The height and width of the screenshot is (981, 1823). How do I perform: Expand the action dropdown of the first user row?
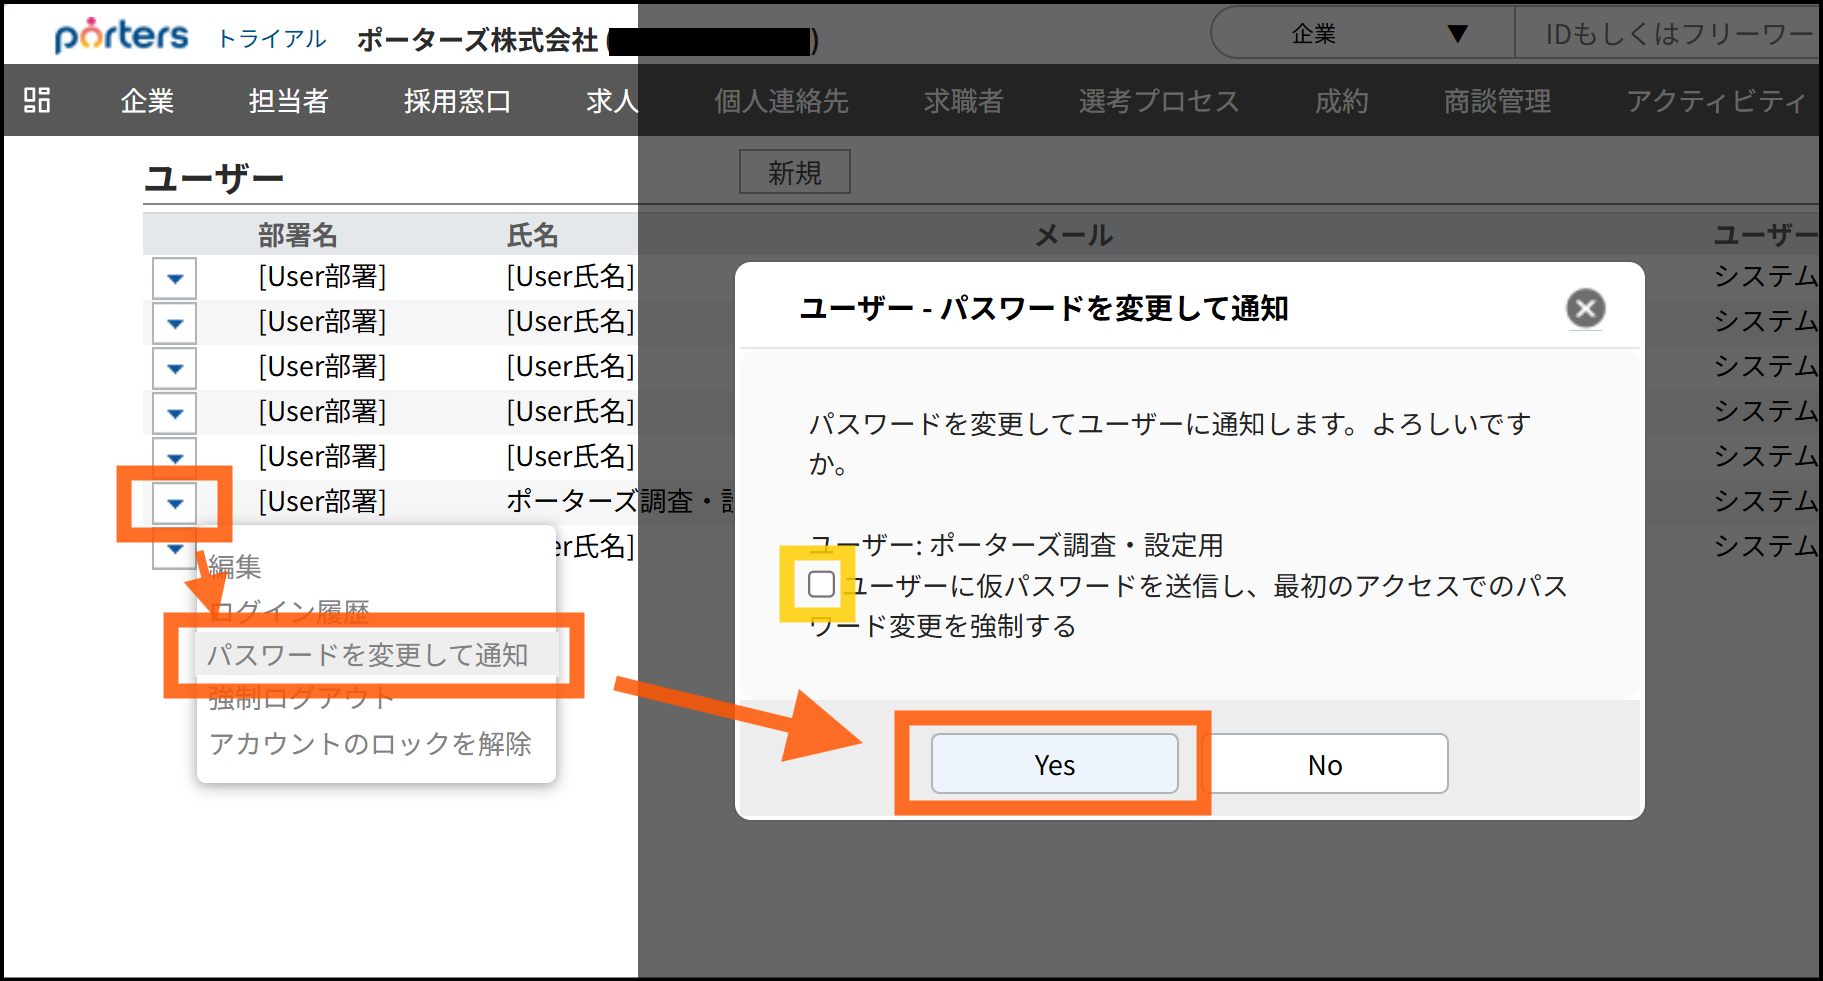[175, 278]
